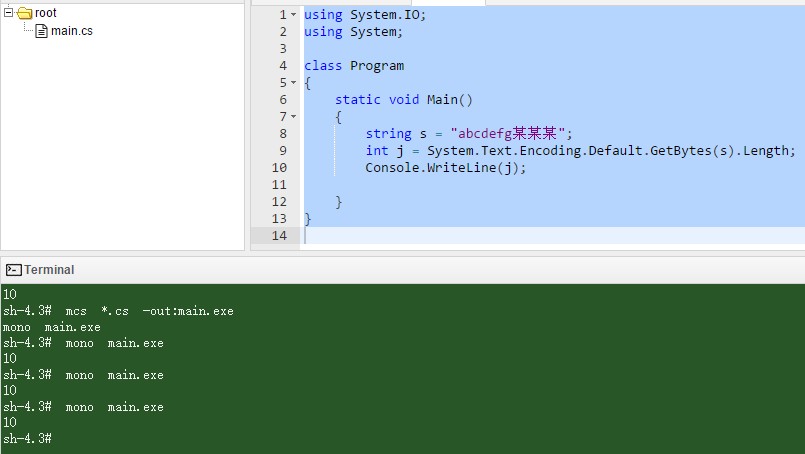Viewport: 805px width, 454px height.
Task: Click line number 11 in the gutter
Action: (279, 185)
